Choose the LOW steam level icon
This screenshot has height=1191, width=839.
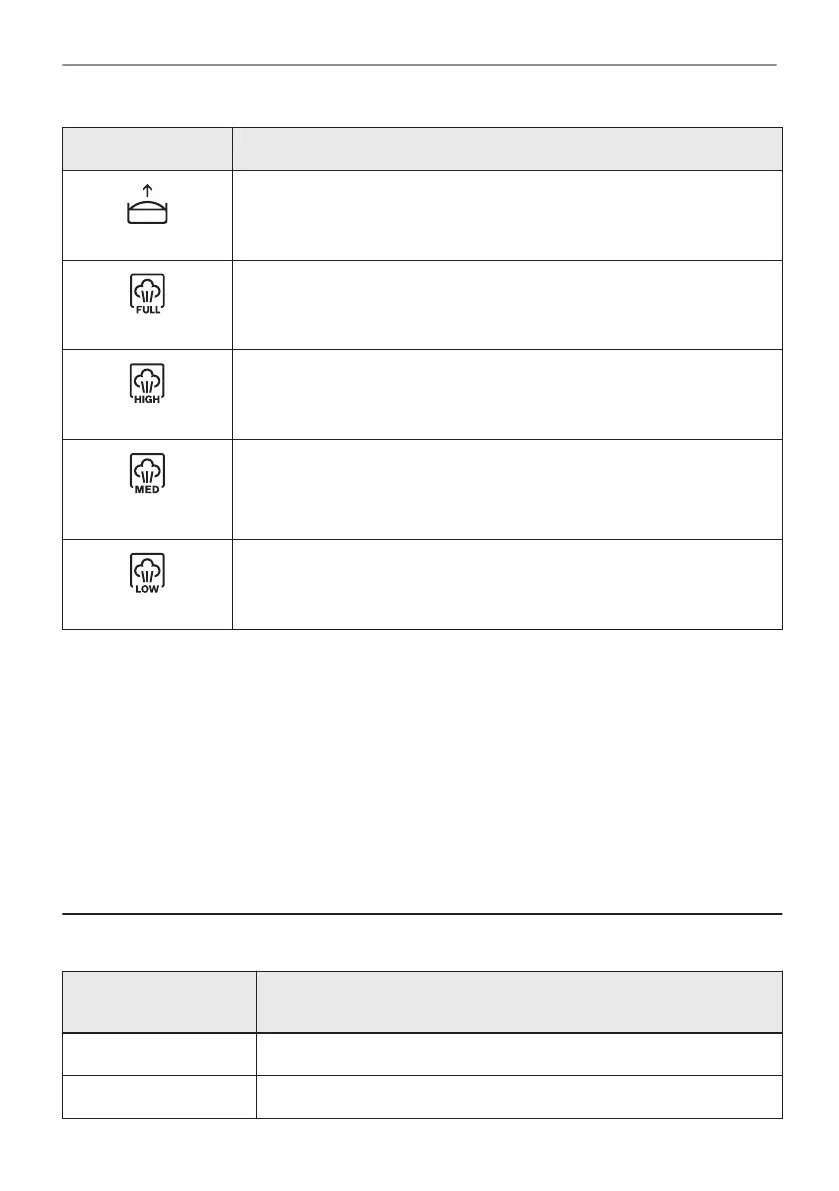click(x=147, y=575)
